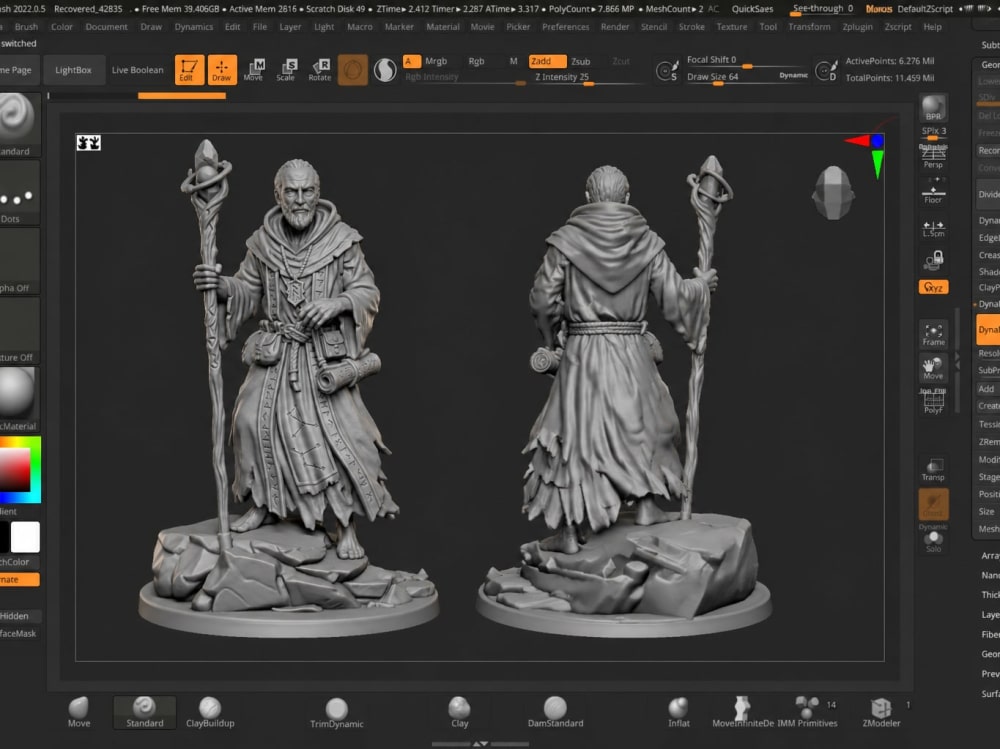Screen dimensions: 1000x749
Task: Click the lock camera icon
Action: [x=933, y=259]
